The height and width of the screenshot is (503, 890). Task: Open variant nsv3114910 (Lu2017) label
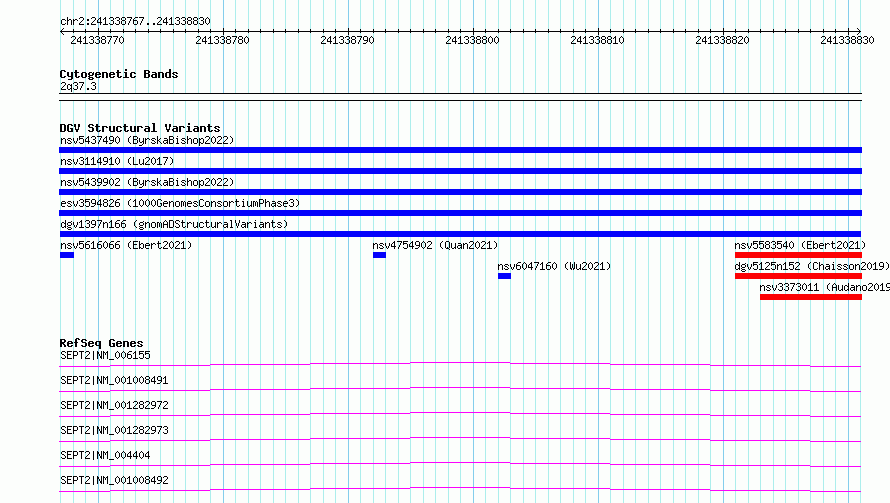click(117, 161)
